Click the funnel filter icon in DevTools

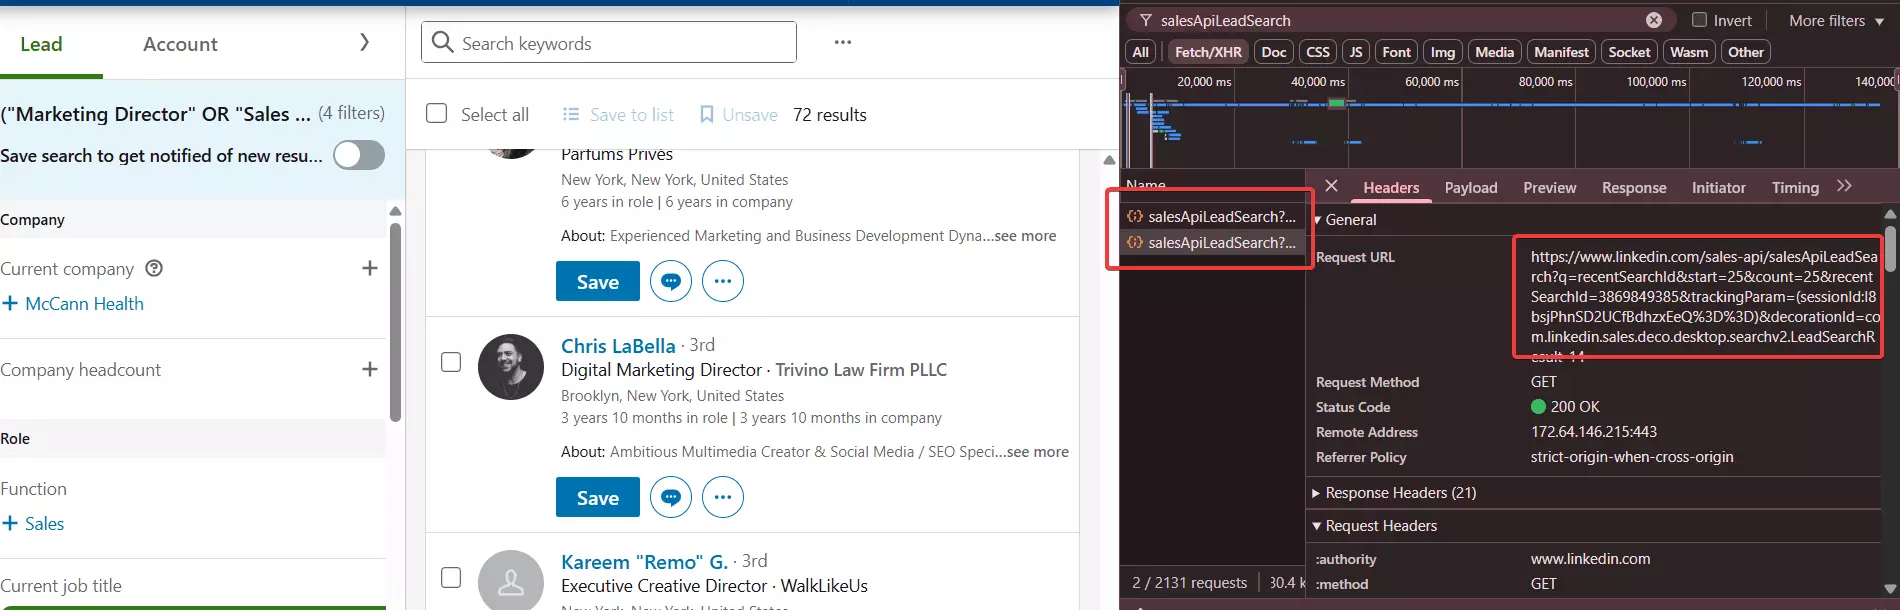tap(1145, 20)
